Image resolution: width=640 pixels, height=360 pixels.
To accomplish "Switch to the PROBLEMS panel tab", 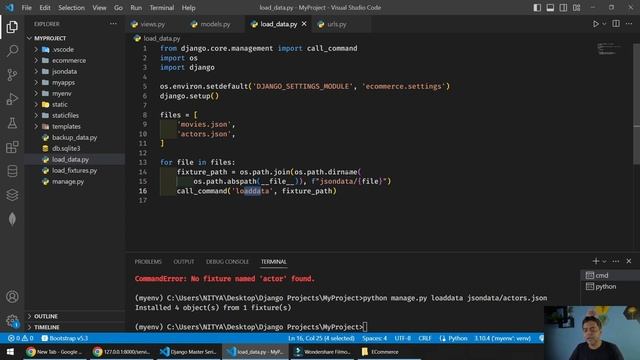I will 148,262.
